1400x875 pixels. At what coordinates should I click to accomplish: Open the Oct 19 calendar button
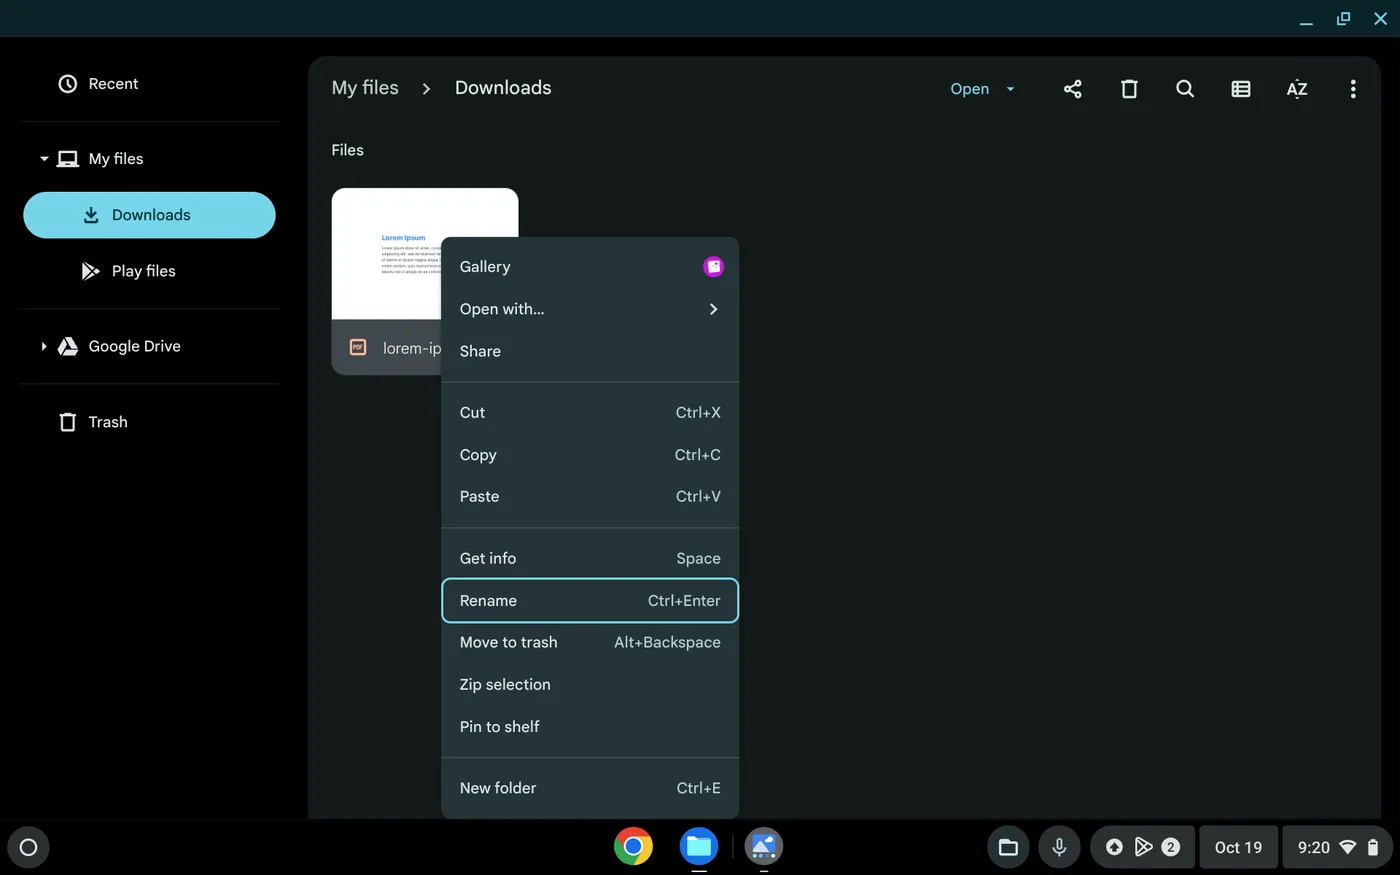pyautogui.click(x=1238, y=847)
